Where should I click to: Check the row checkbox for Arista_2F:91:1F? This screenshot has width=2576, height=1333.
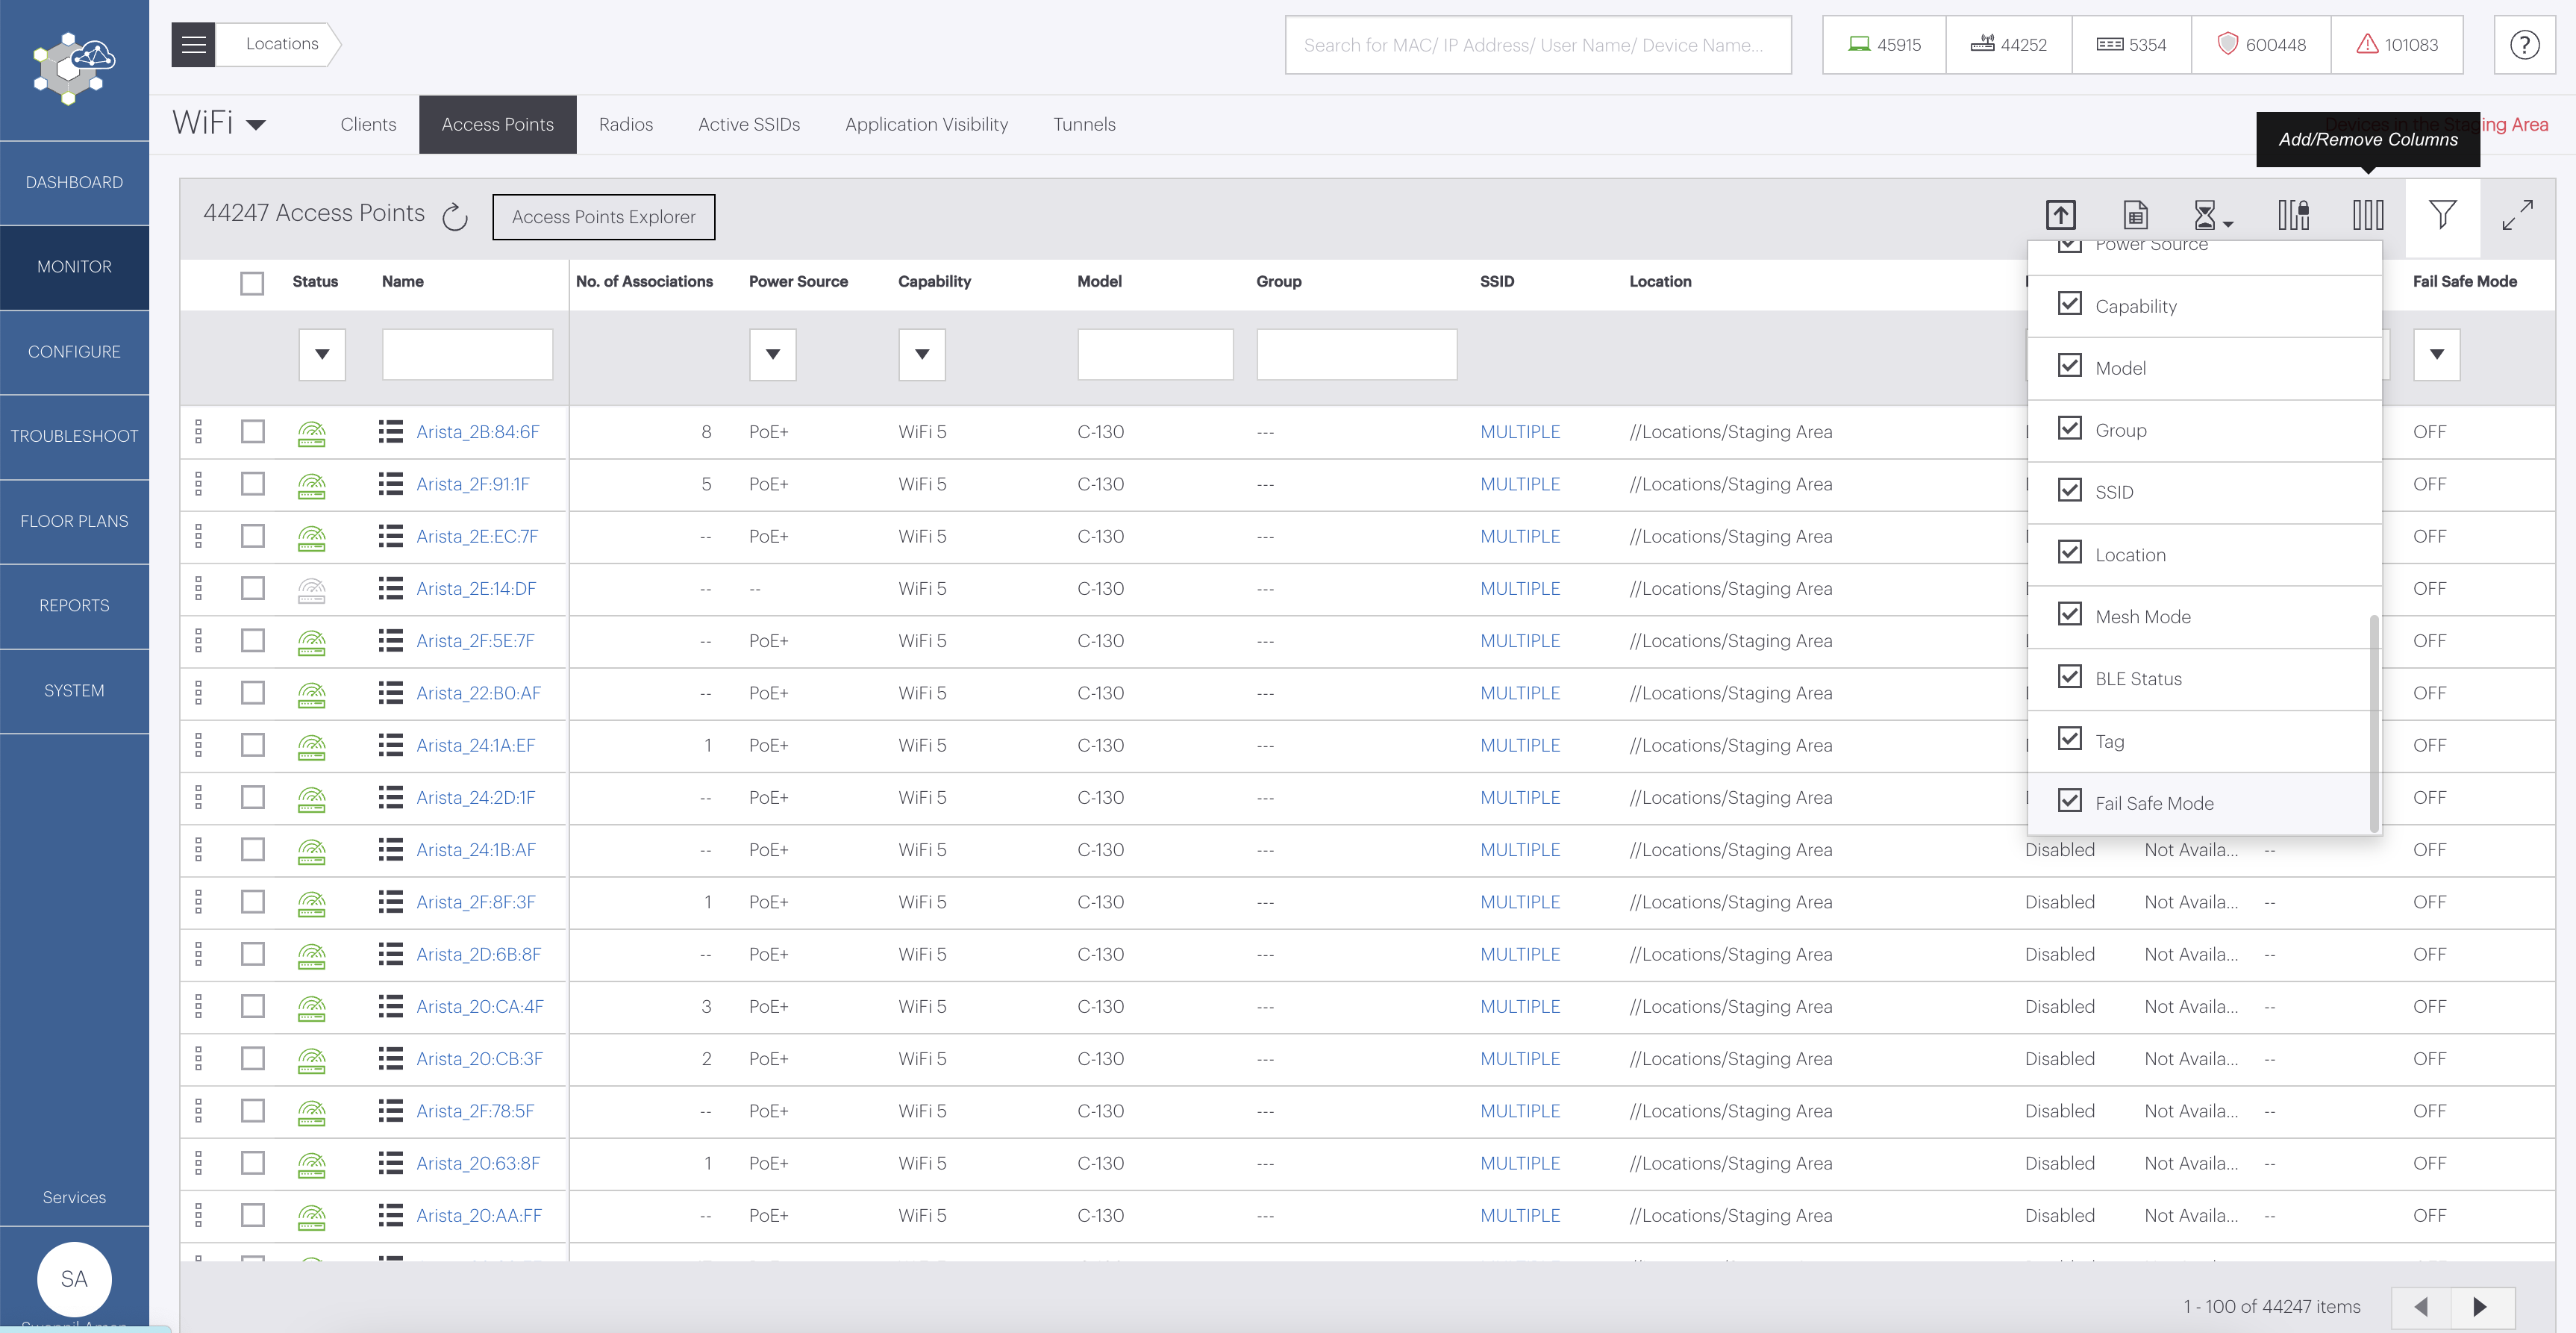point(253,484)
